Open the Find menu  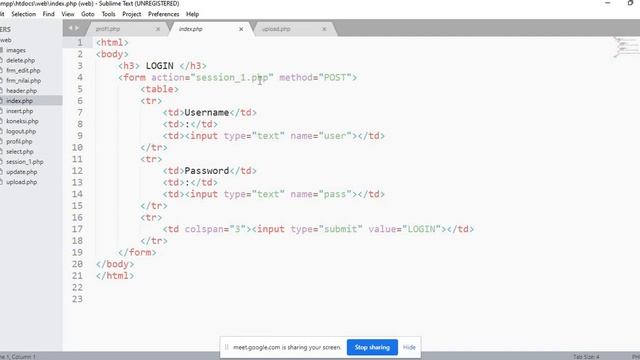pyautogui.click(x=49, y=14)
